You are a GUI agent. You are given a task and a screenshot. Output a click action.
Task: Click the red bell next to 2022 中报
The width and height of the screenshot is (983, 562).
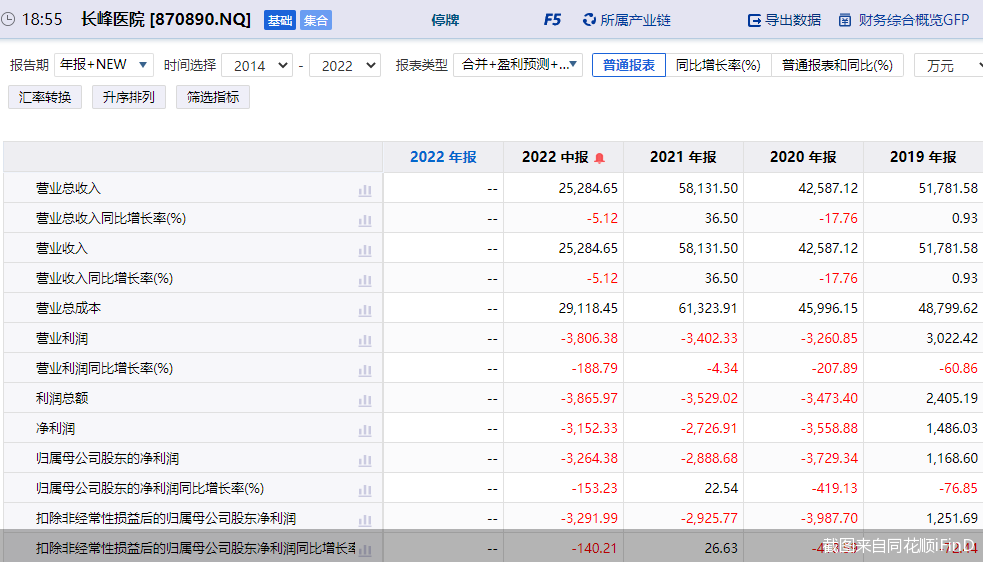point(600,158)
